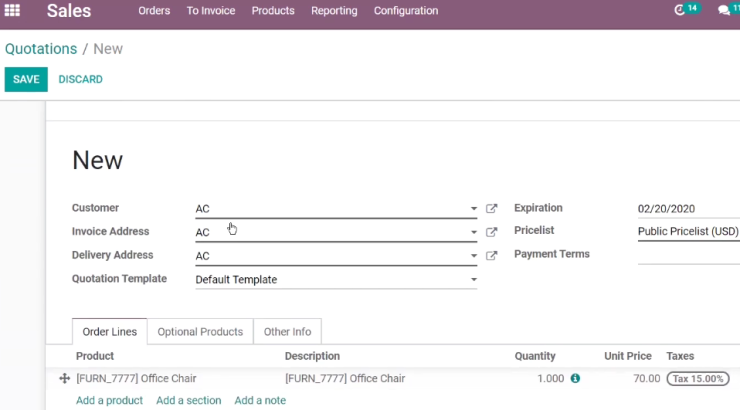Click the description cell of Office Chair line

[345, 378]
